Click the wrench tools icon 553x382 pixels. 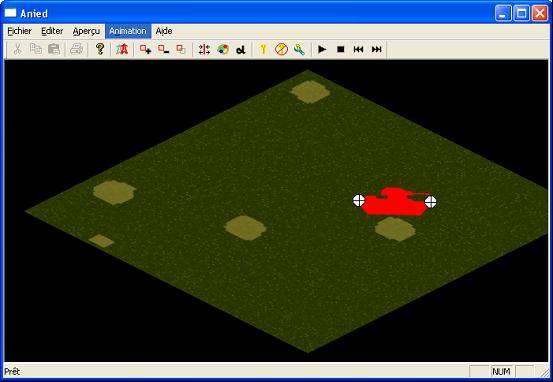tap(299, 49)
